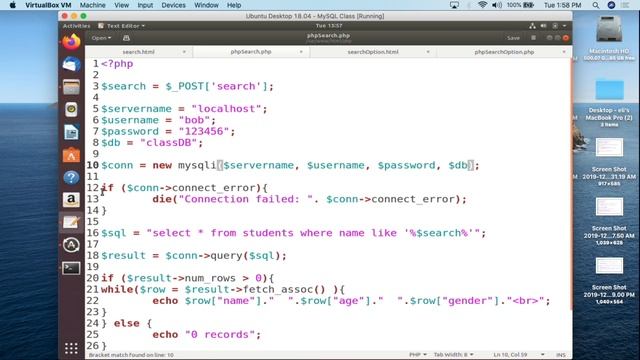
Task: Click the Text Editor dock icon
Action: [71, 222]
